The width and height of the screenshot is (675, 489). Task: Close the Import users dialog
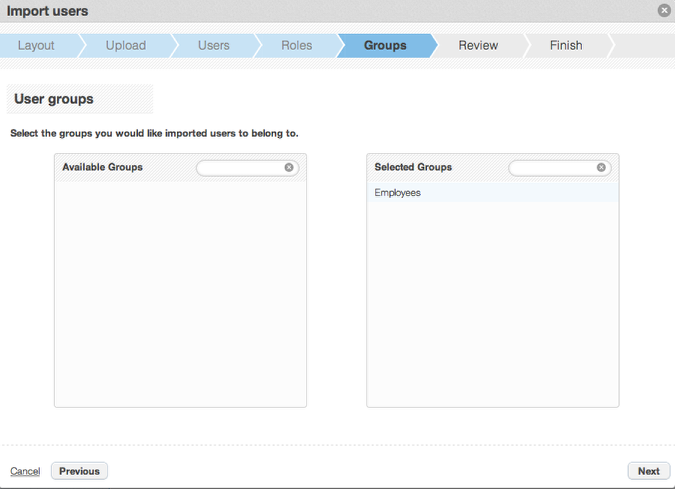tap(664, 10)
